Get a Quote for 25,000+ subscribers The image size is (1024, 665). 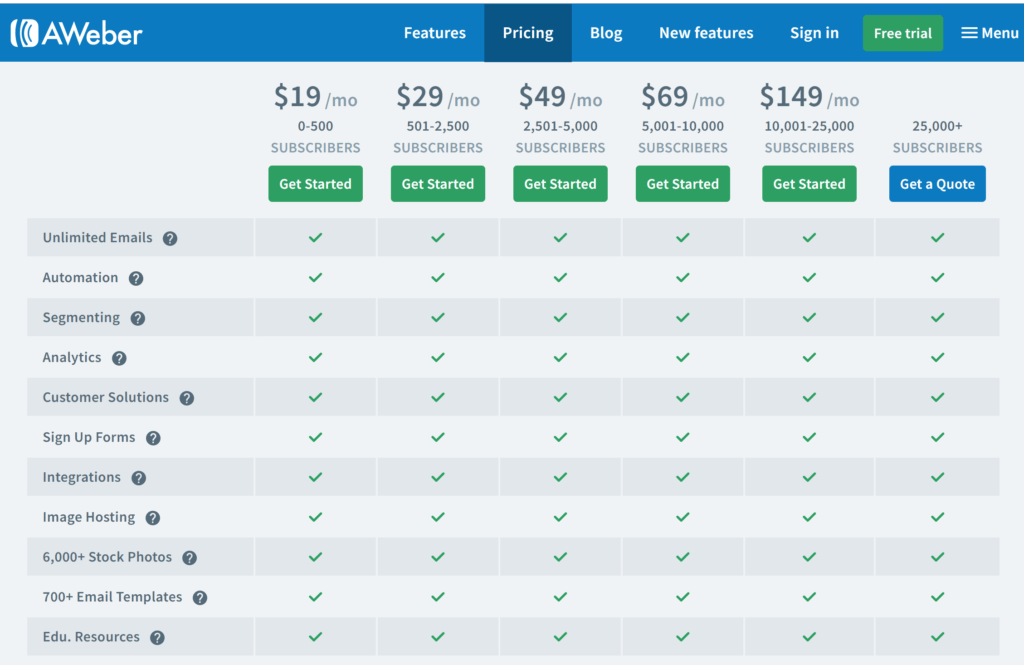(937, 184)
